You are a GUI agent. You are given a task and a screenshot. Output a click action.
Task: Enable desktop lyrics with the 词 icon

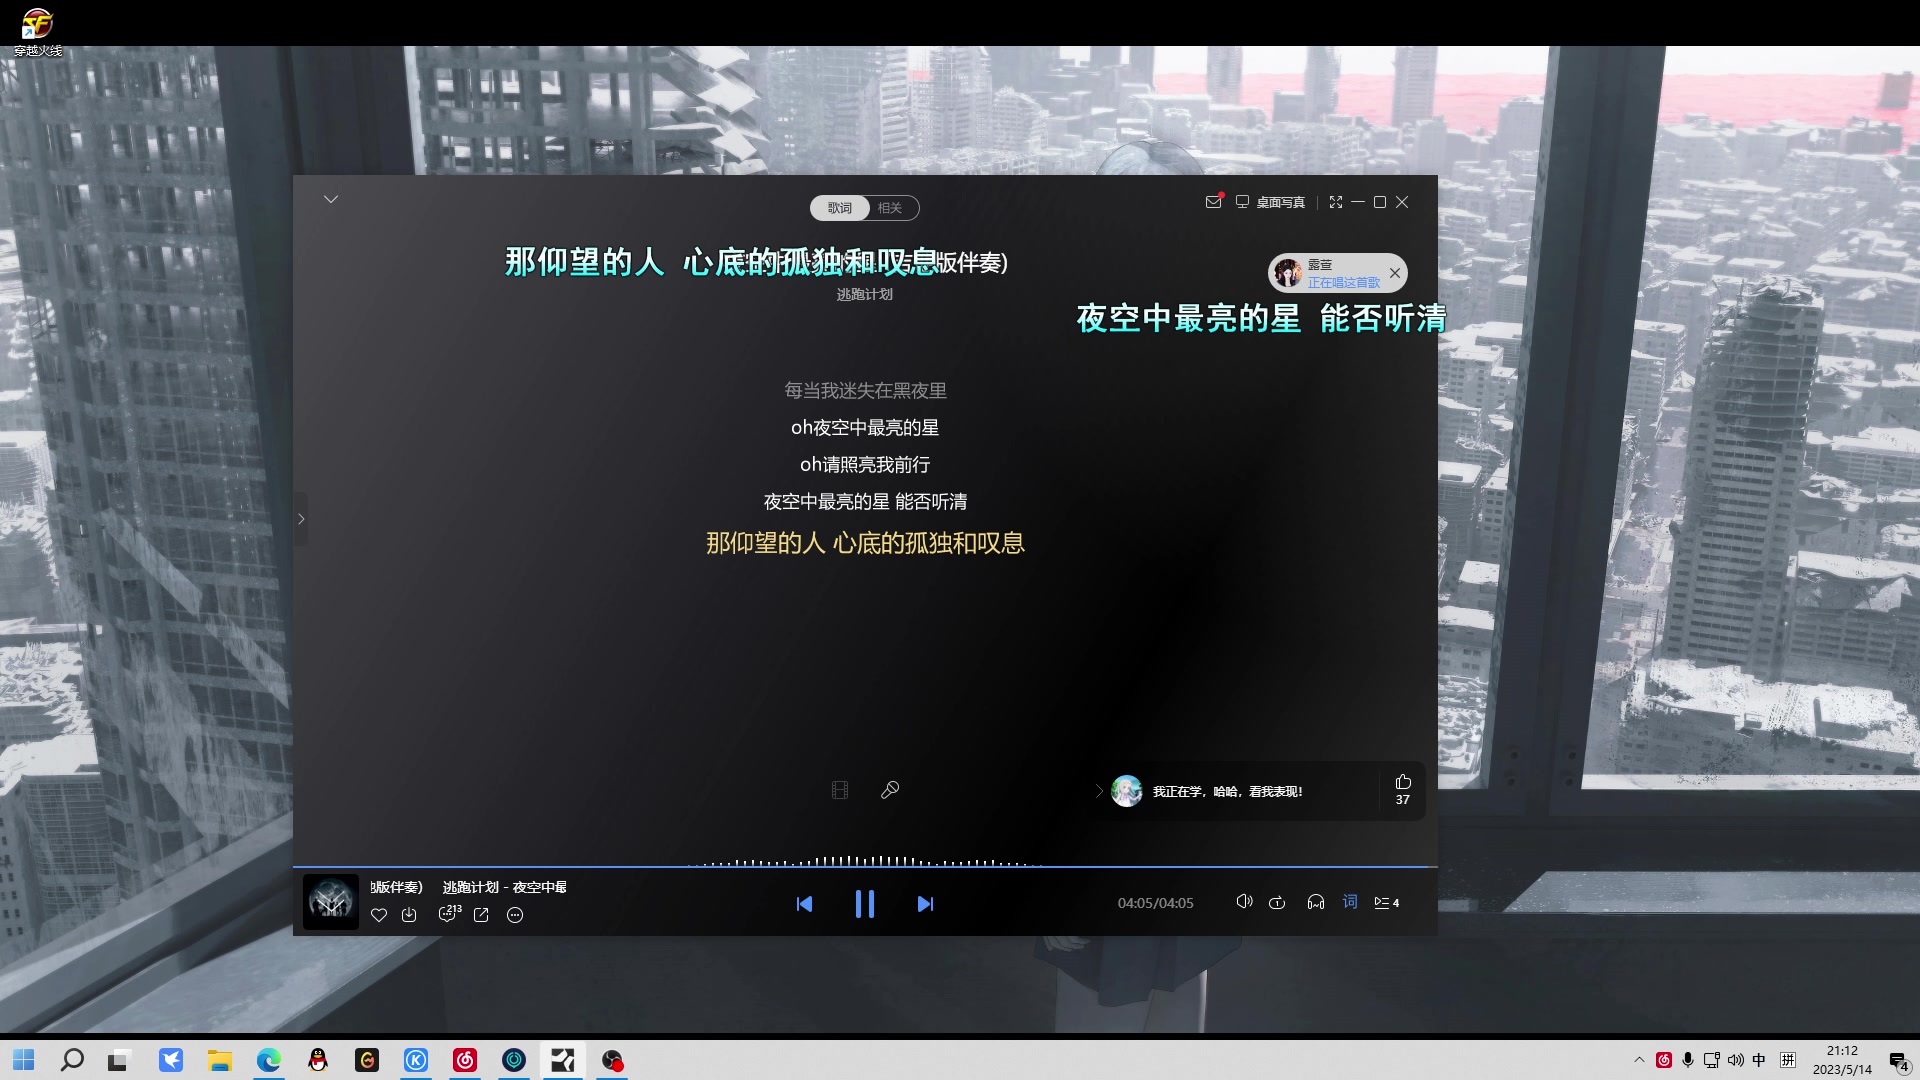coord(1350,902)
